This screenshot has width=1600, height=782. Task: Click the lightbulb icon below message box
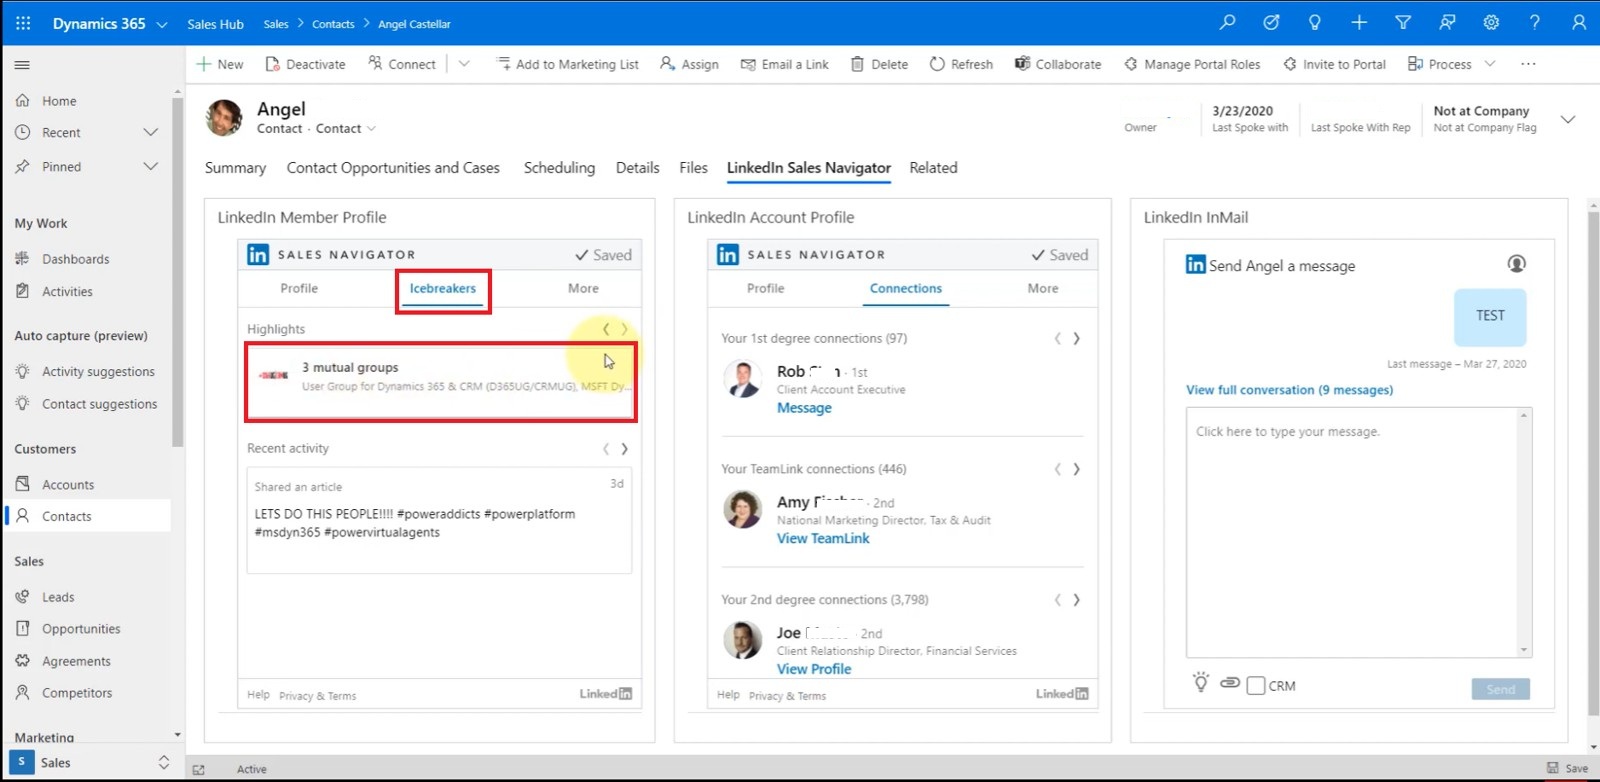(1201, 682)
